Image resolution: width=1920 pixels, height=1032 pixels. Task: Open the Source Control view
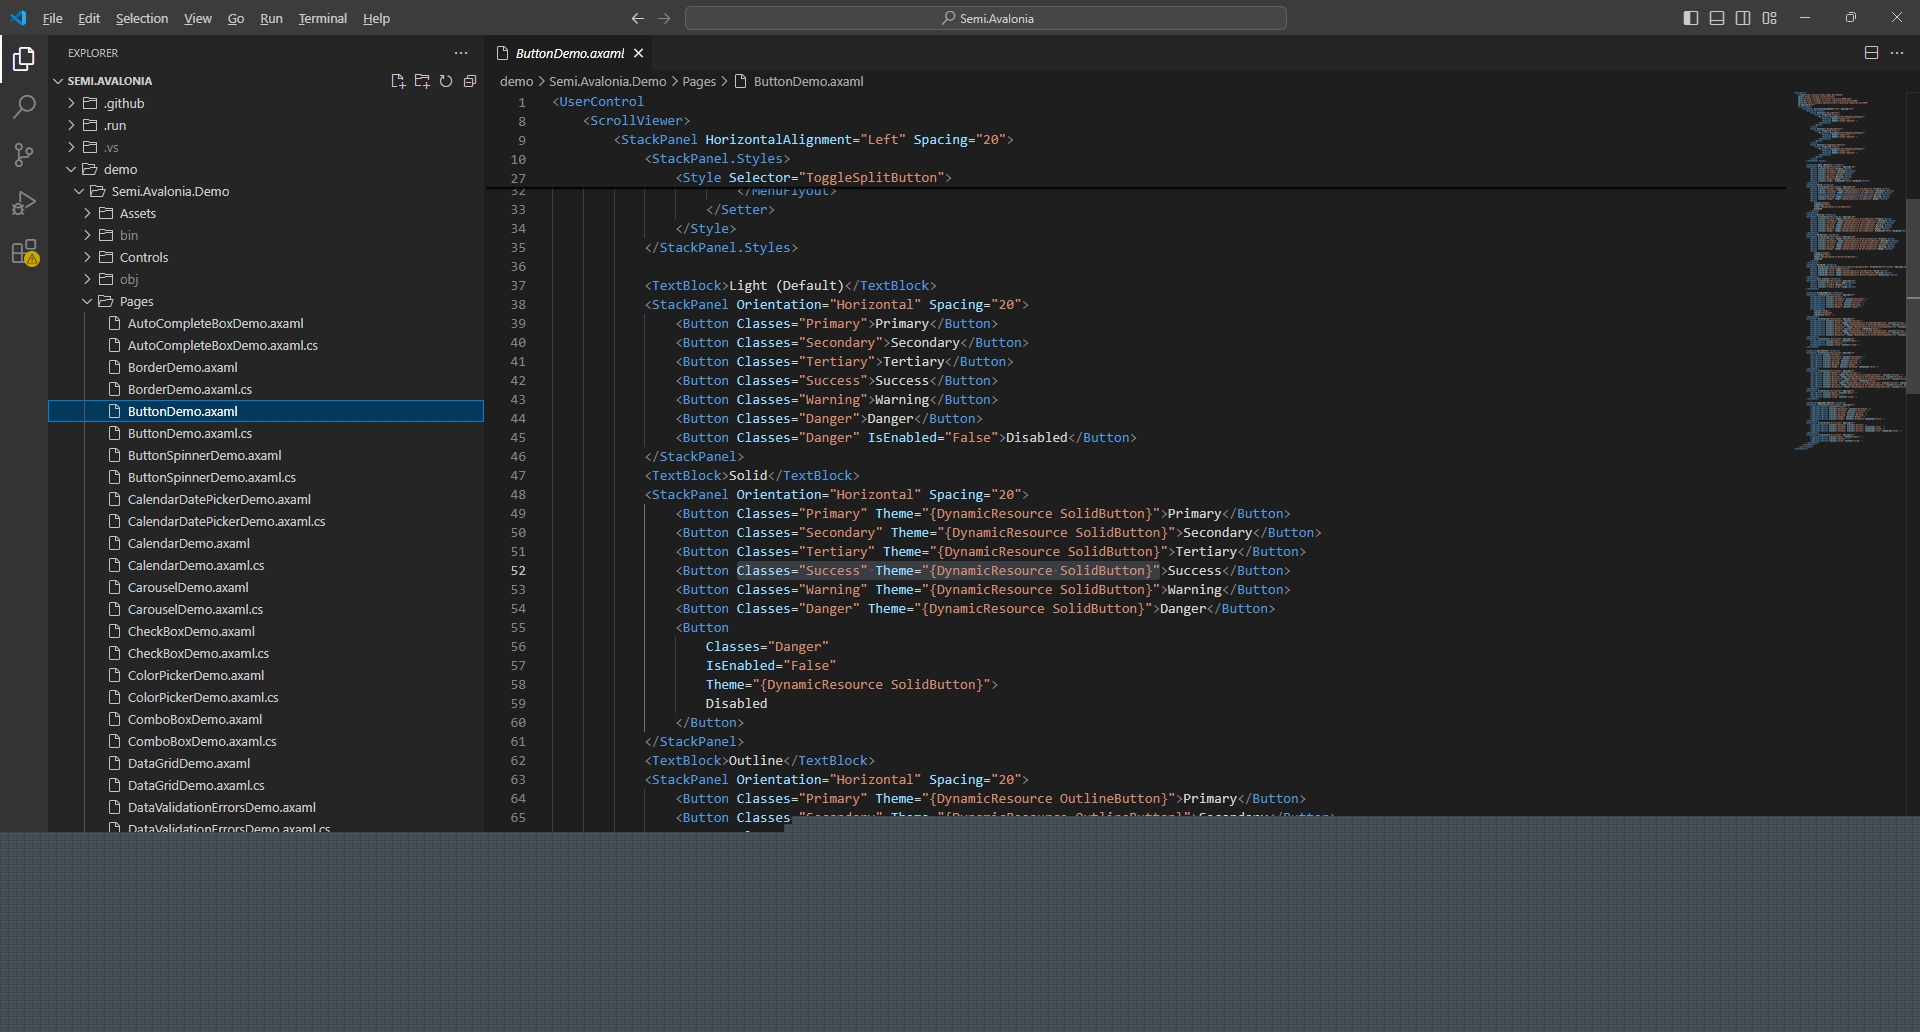coord(24,155)
